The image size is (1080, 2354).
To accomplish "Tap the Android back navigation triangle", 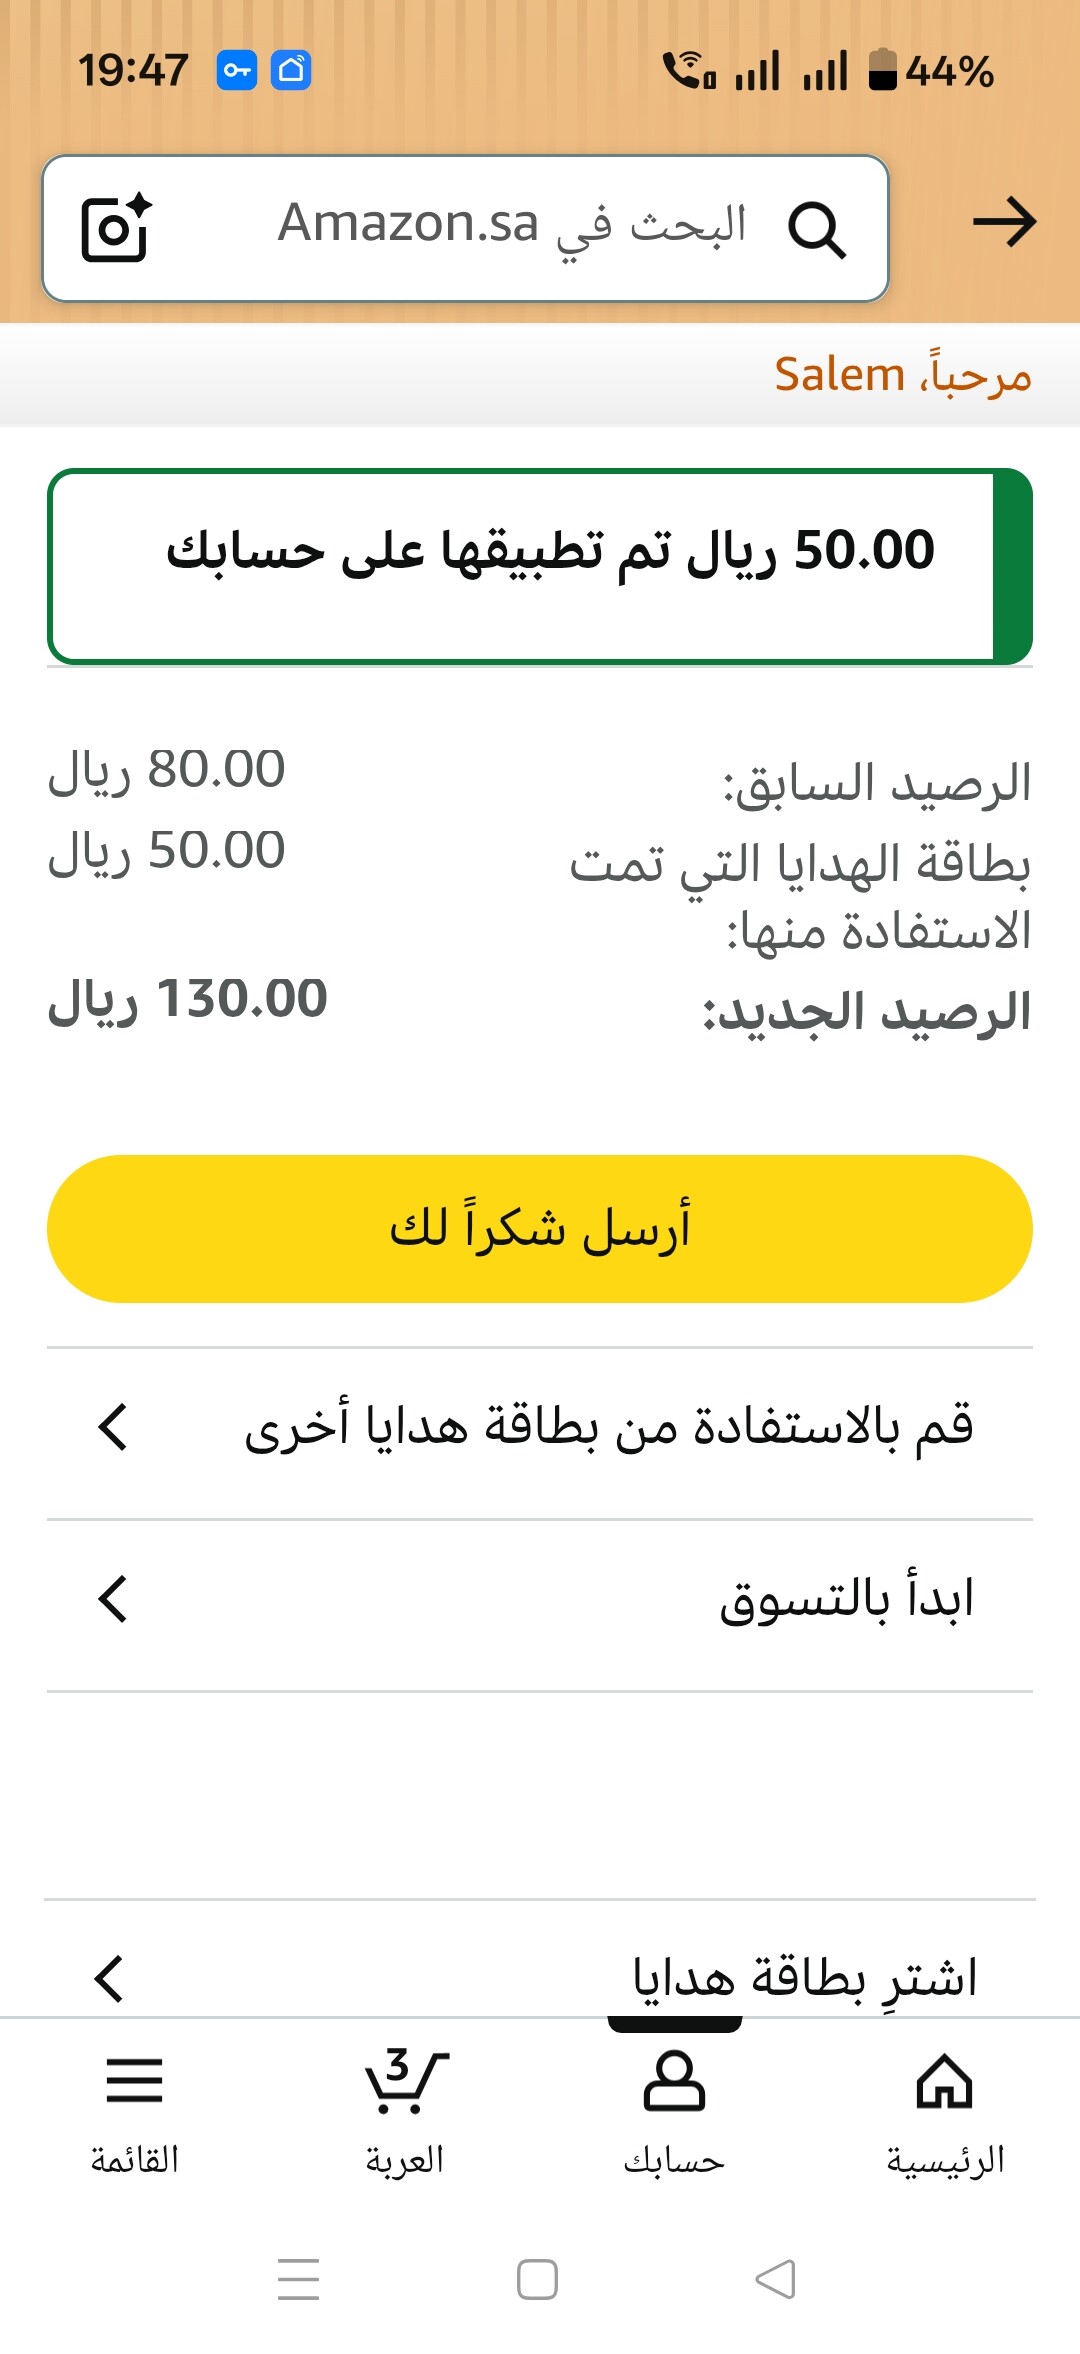I will point(776,2280).
